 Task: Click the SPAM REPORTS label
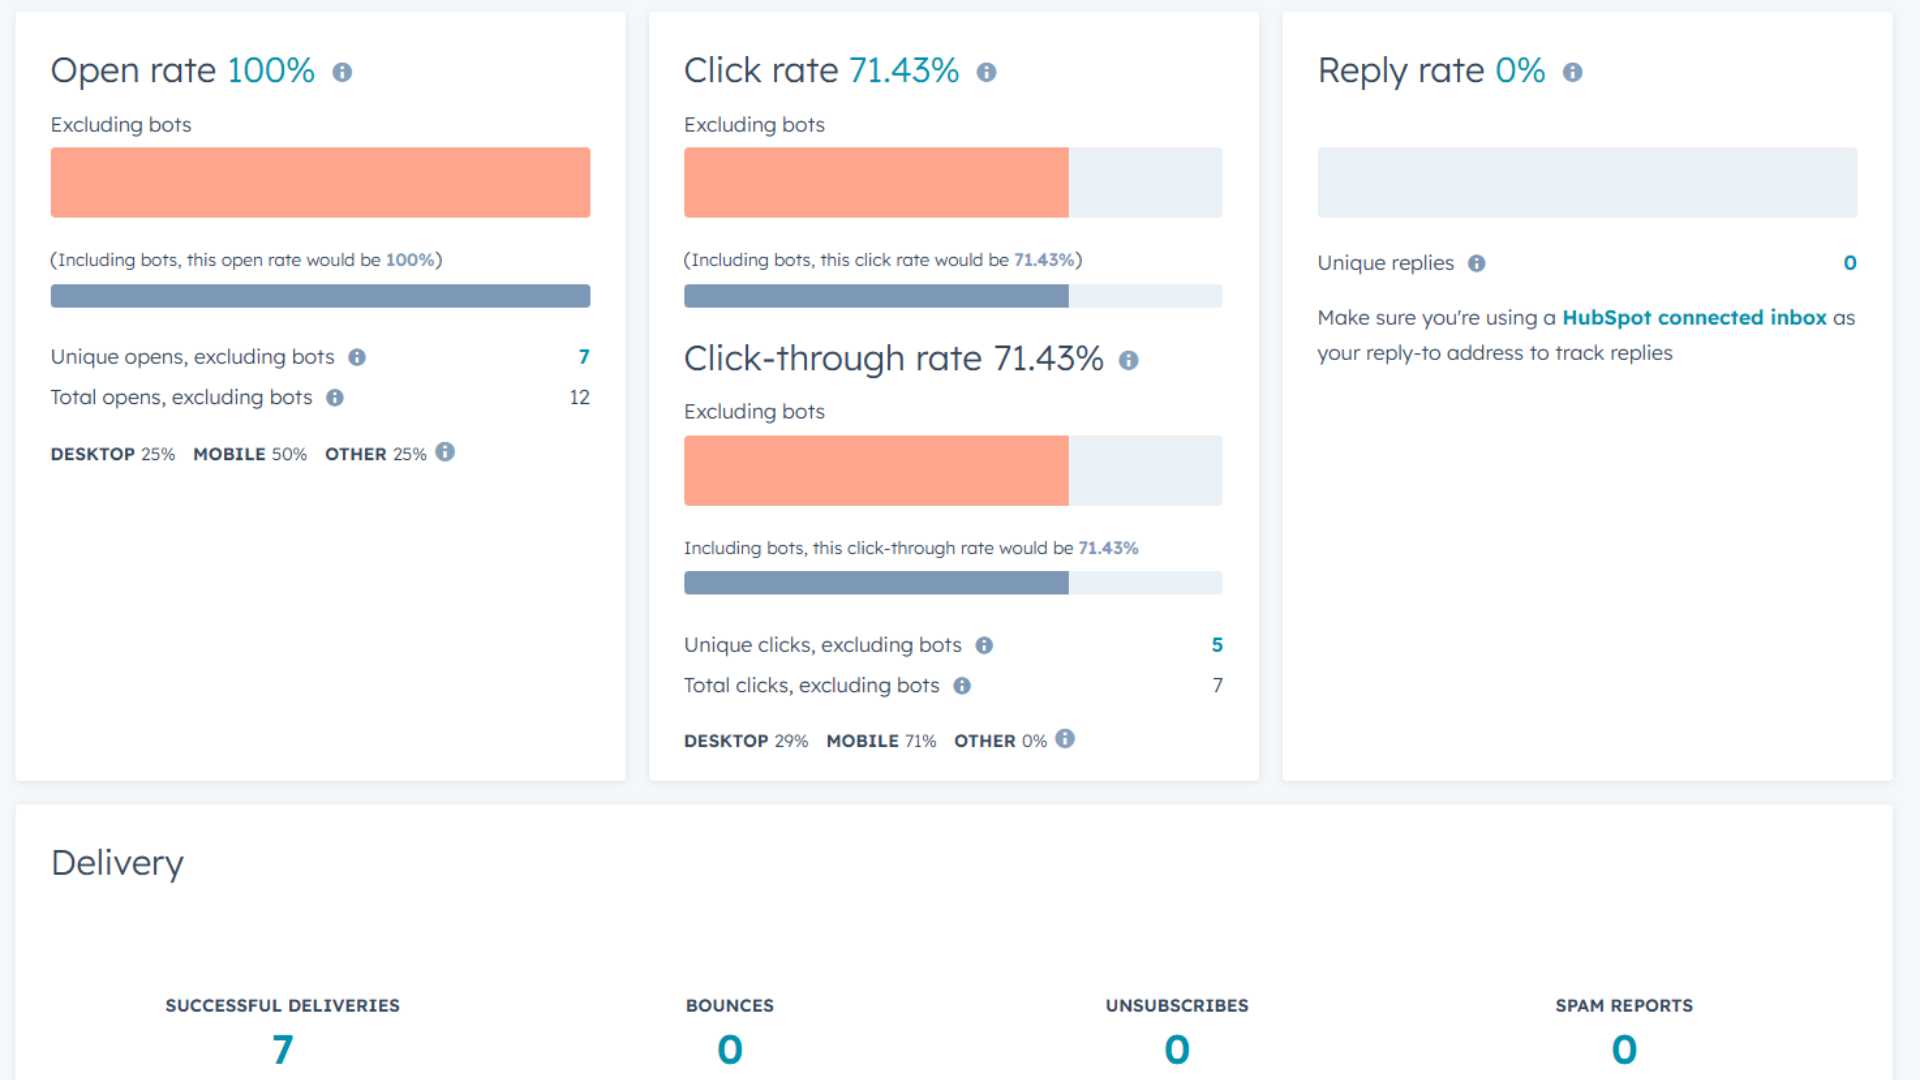1624,1006
